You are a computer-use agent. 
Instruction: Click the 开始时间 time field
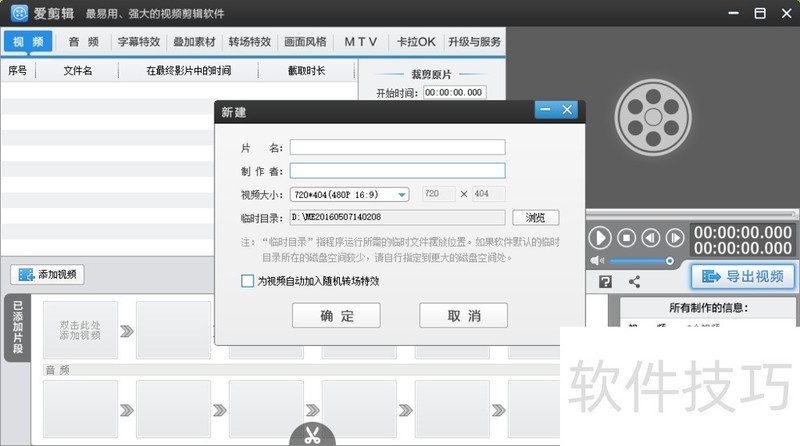[454, 92]
